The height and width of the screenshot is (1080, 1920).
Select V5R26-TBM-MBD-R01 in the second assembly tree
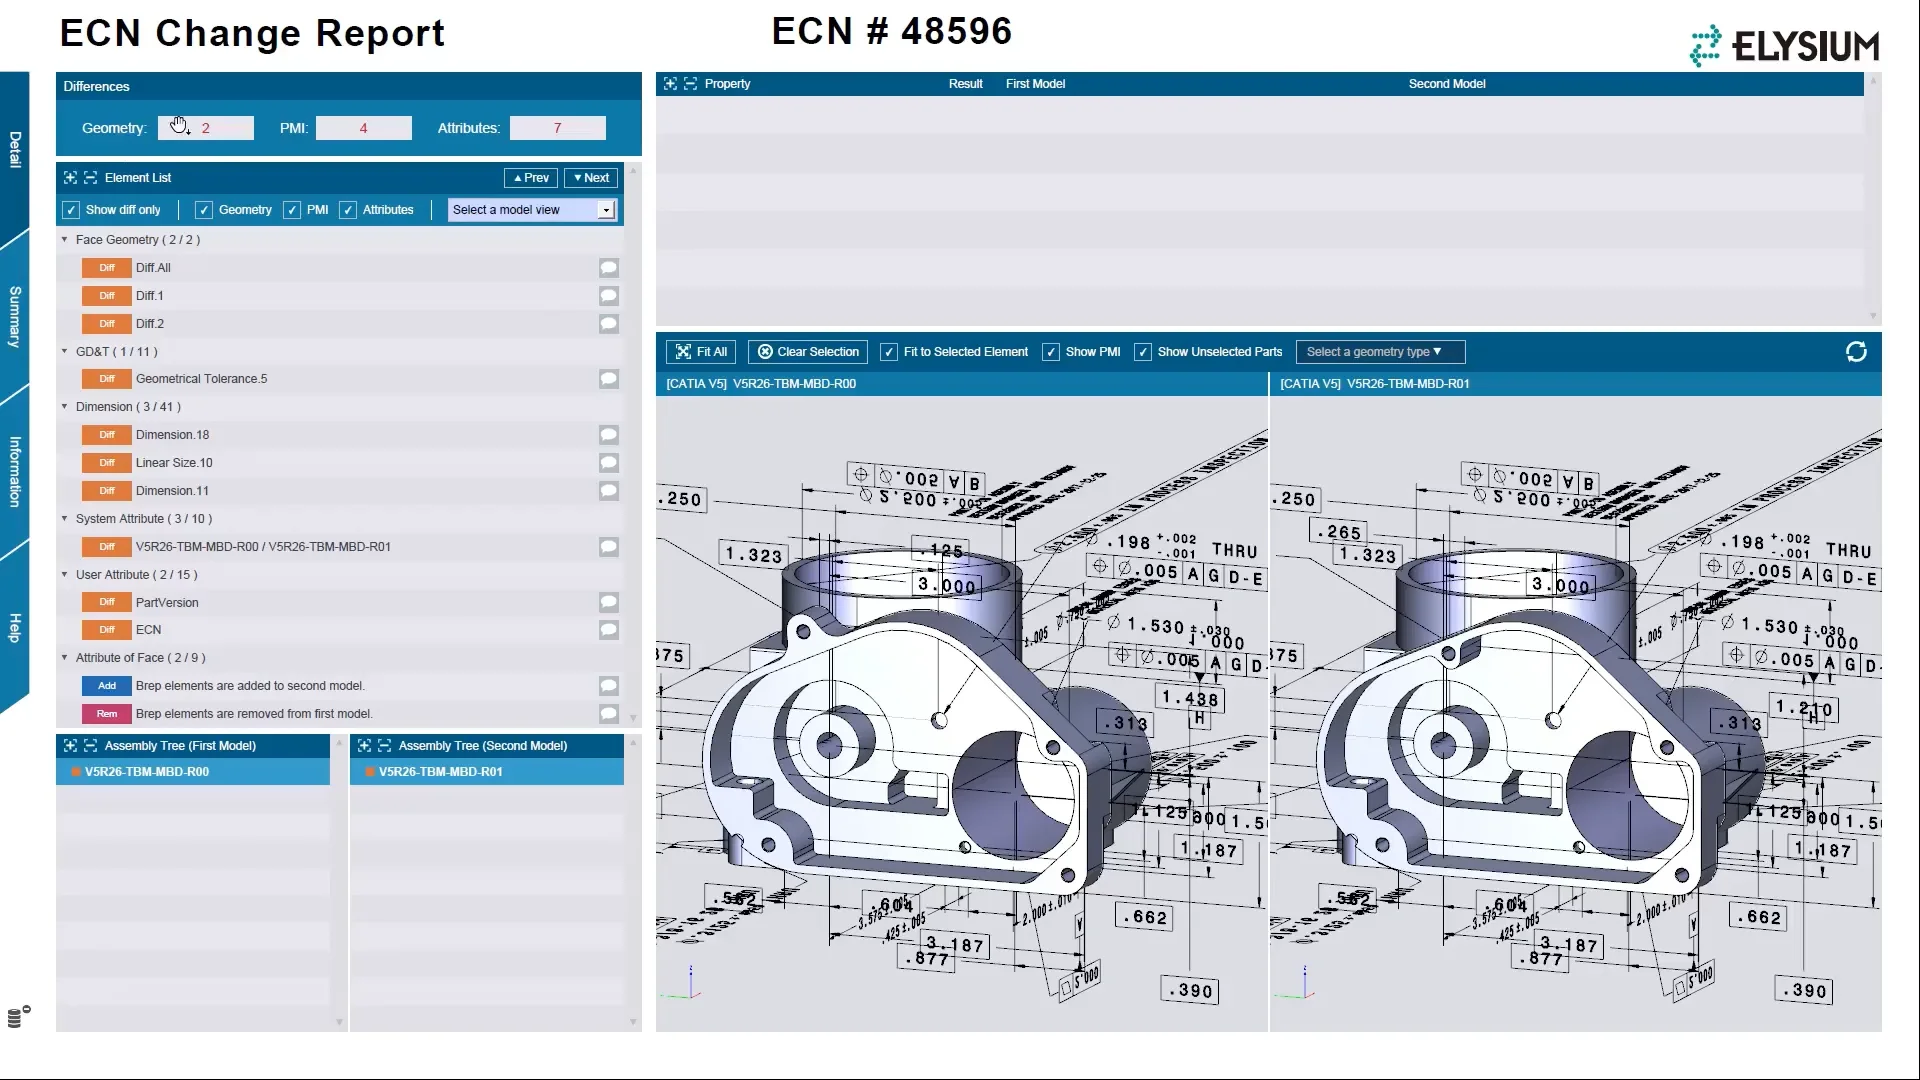coord(440,771)
